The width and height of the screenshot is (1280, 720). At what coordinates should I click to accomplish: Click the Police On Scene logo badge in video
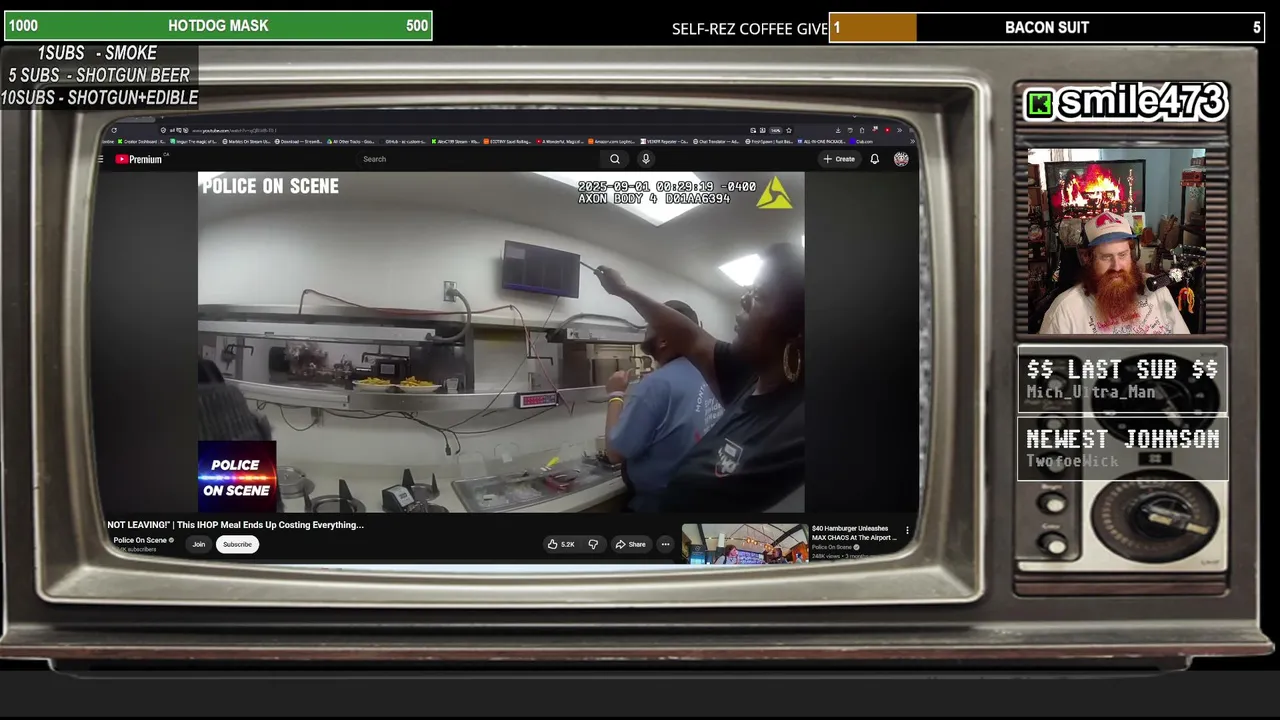(237, 477)
